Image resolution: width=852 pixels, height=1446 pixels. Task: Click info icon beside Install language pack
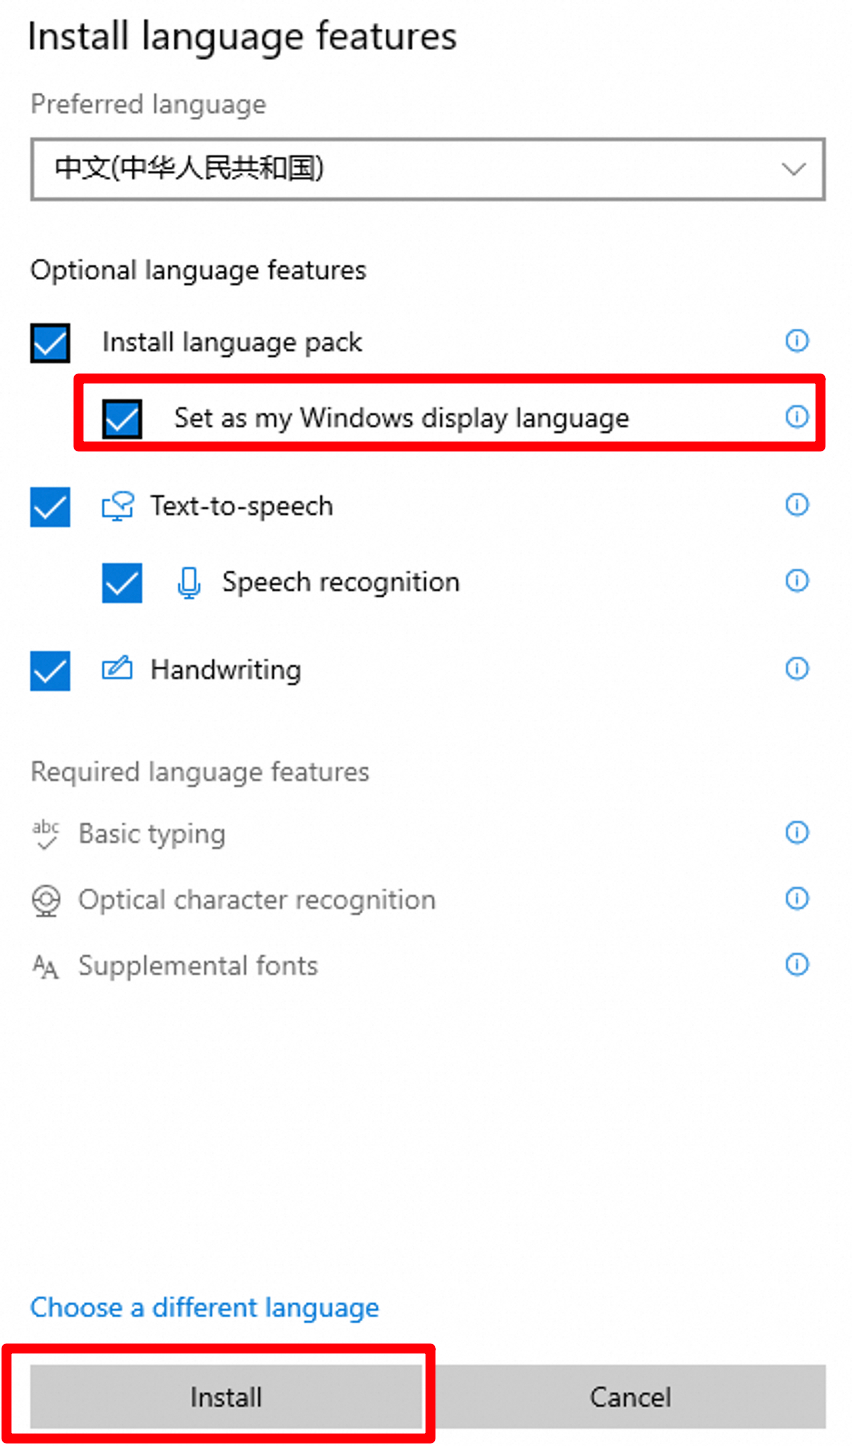796,341
